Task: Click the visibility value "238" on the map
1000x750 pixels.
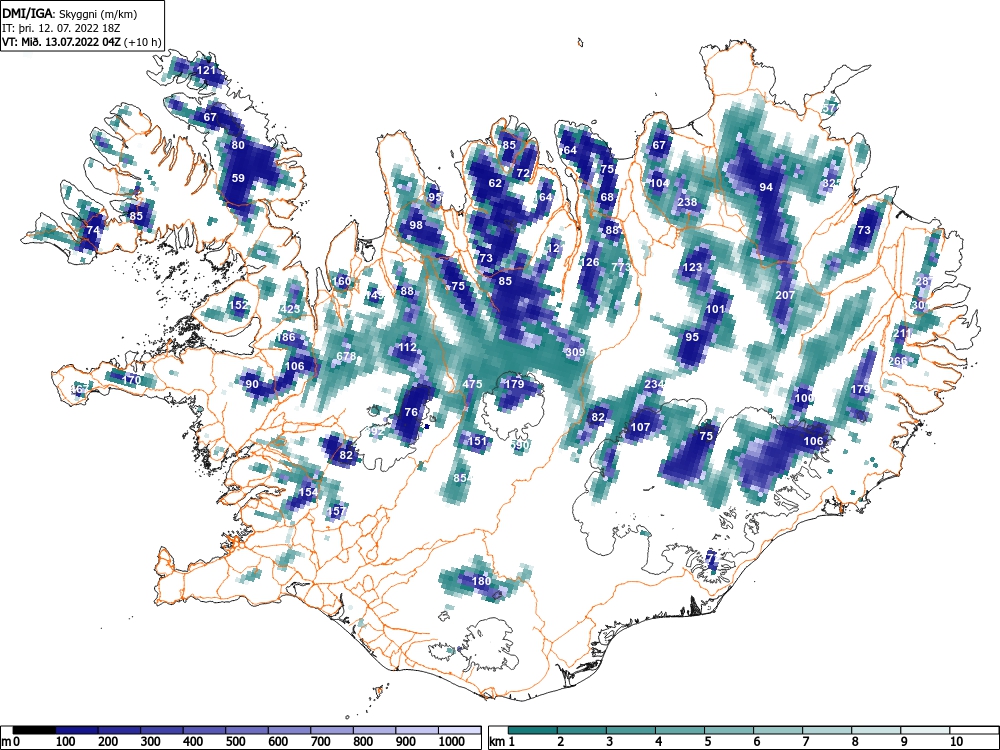Action: click(688, 202)
